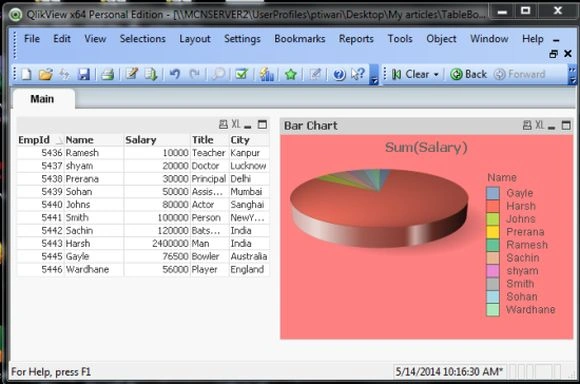
Task: Select the City cell 'Lucknow'
Action: [x=249, y=166]
